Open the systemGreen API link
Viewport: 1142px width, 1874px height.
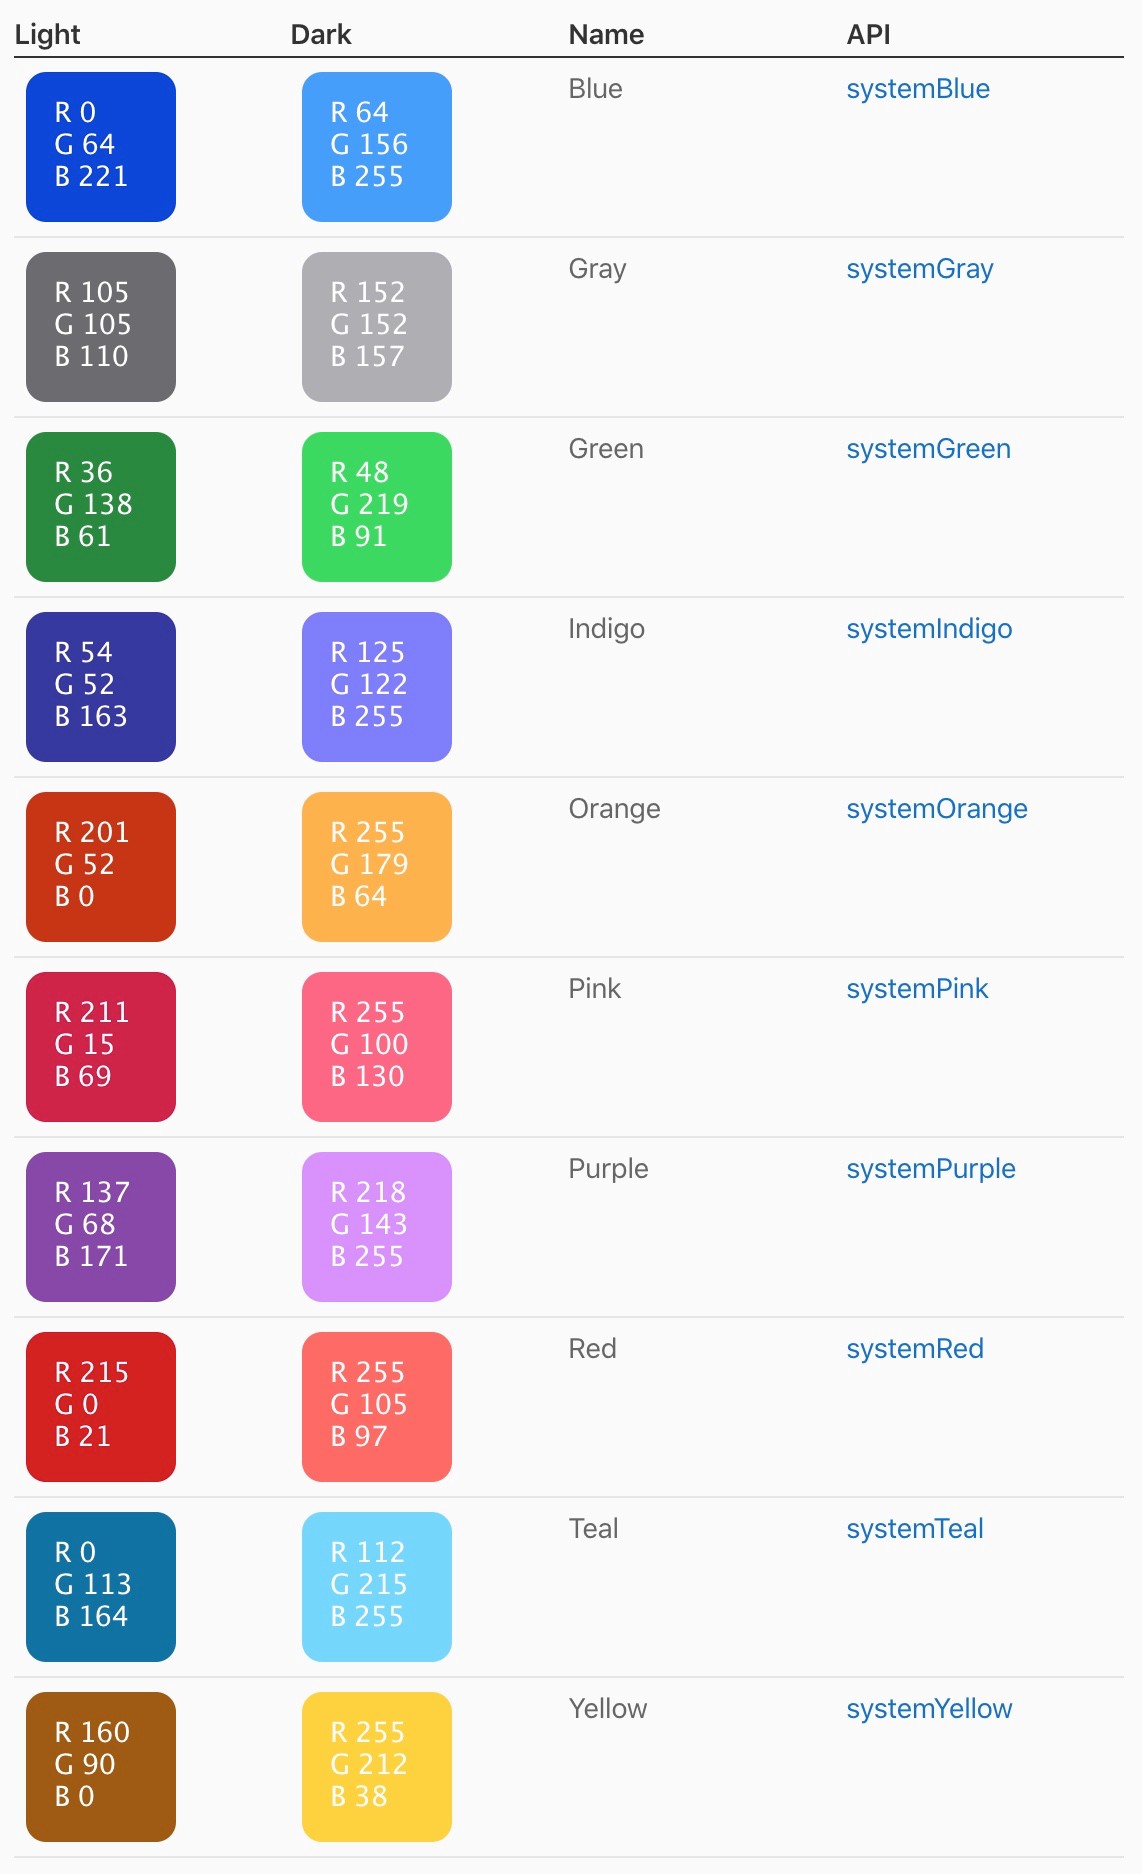[928, 449]
